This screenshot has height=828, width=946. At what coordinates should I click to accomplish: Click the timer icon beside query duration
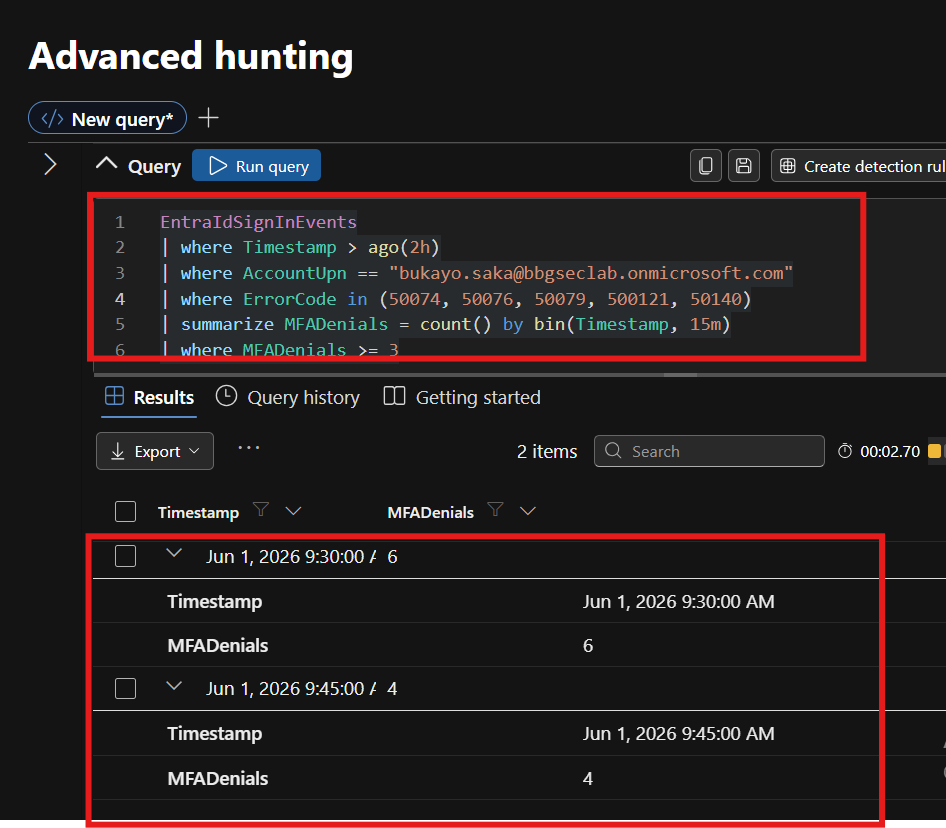(845, 451)
